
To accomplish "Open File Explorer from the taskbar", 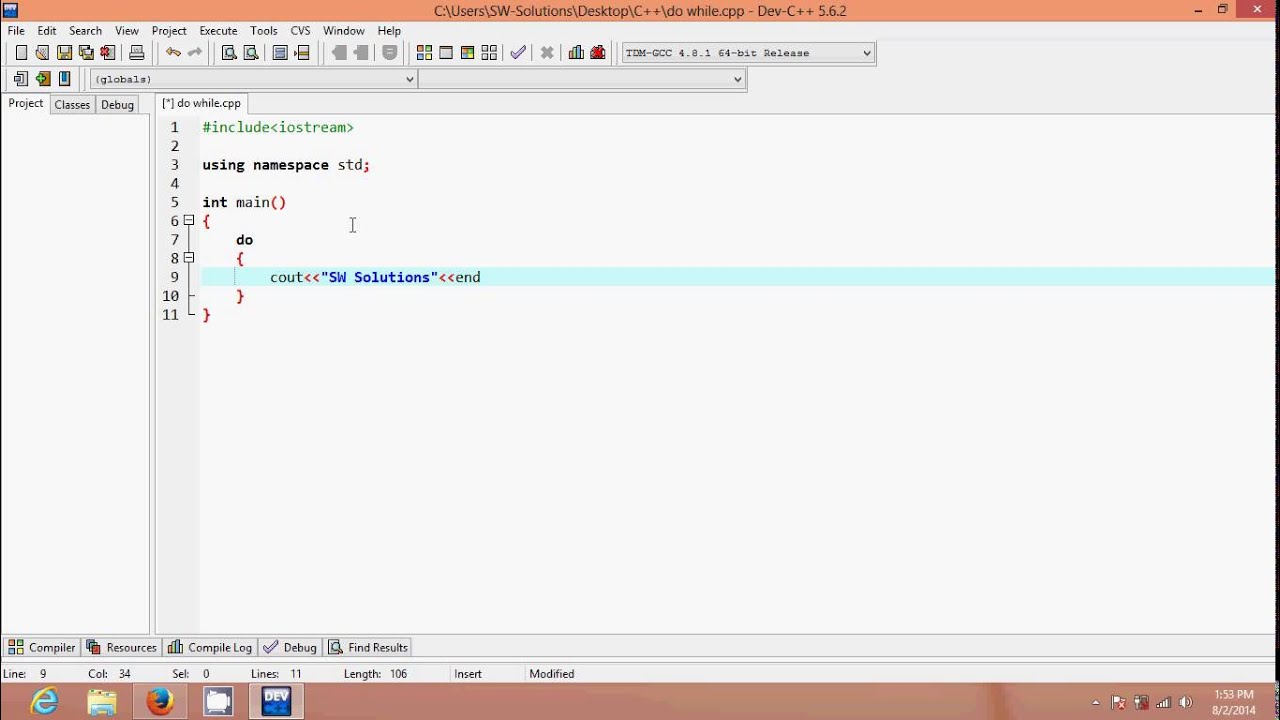I will (102, 702).
